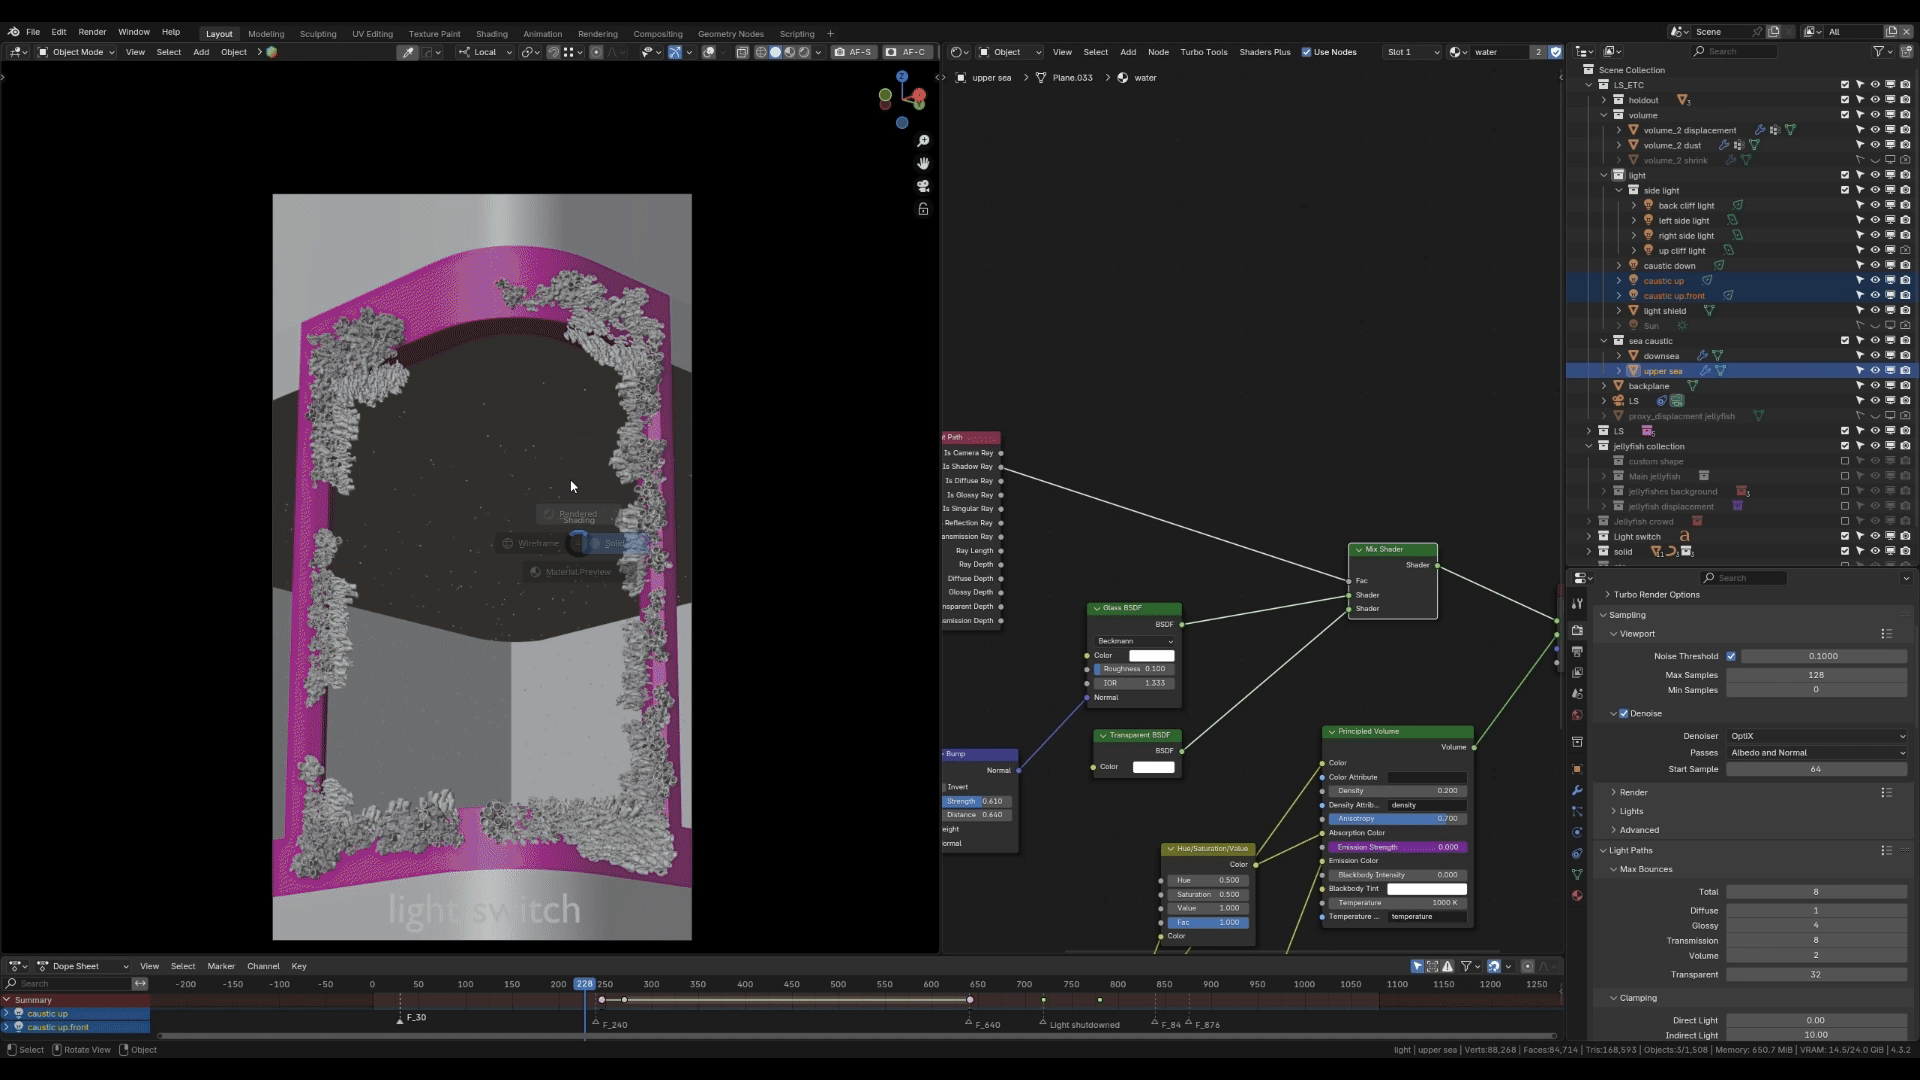This screenshot has width=1920, height=1080.
Task: Open the Render menu in top bar
Action: tap(92, 32)
